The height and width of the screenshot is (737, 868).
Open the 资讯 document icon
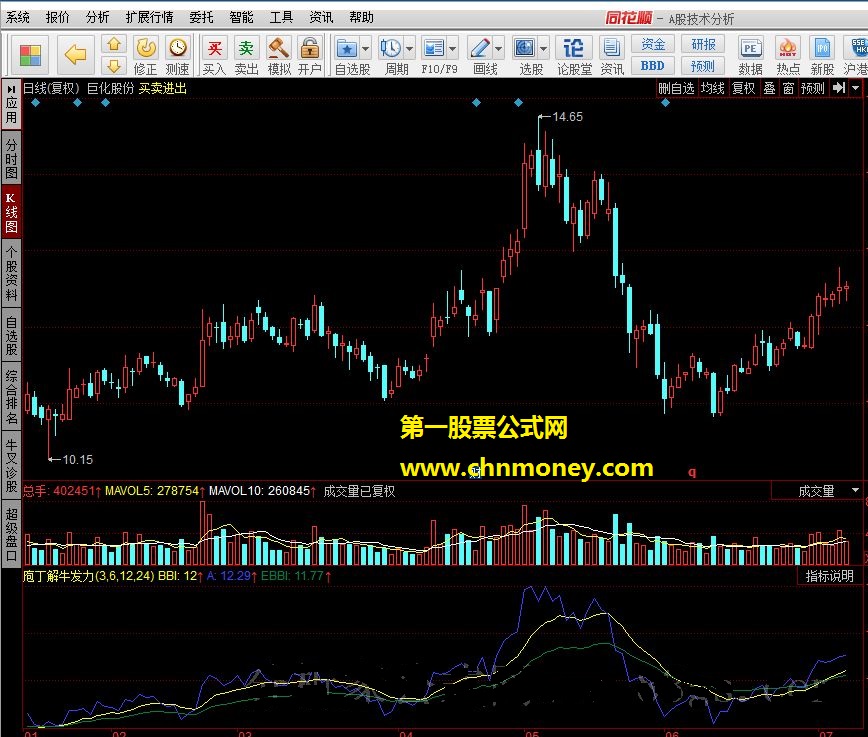[x=612, y=48]
